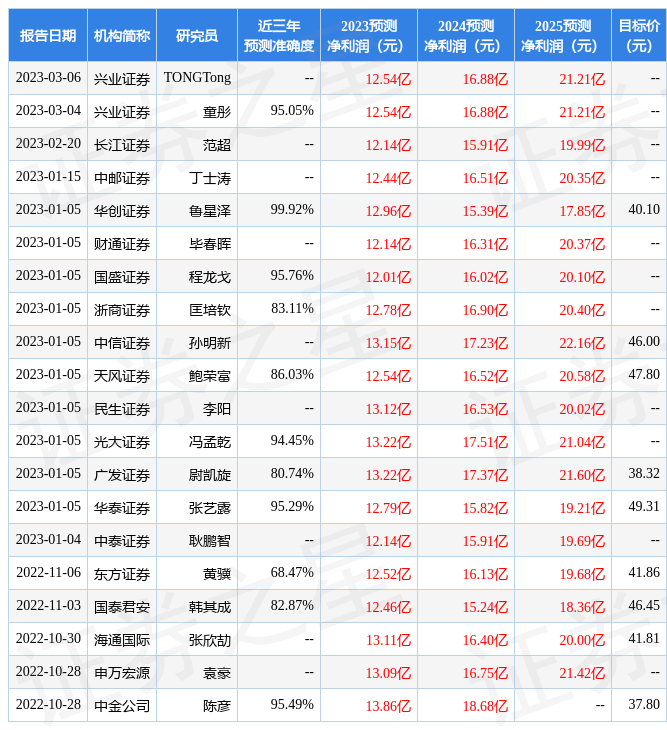Image resolution: width=667 pixels, height=730 pixels.
Task: Click the 华泰证券 institution cell
Action: point(122,508)
